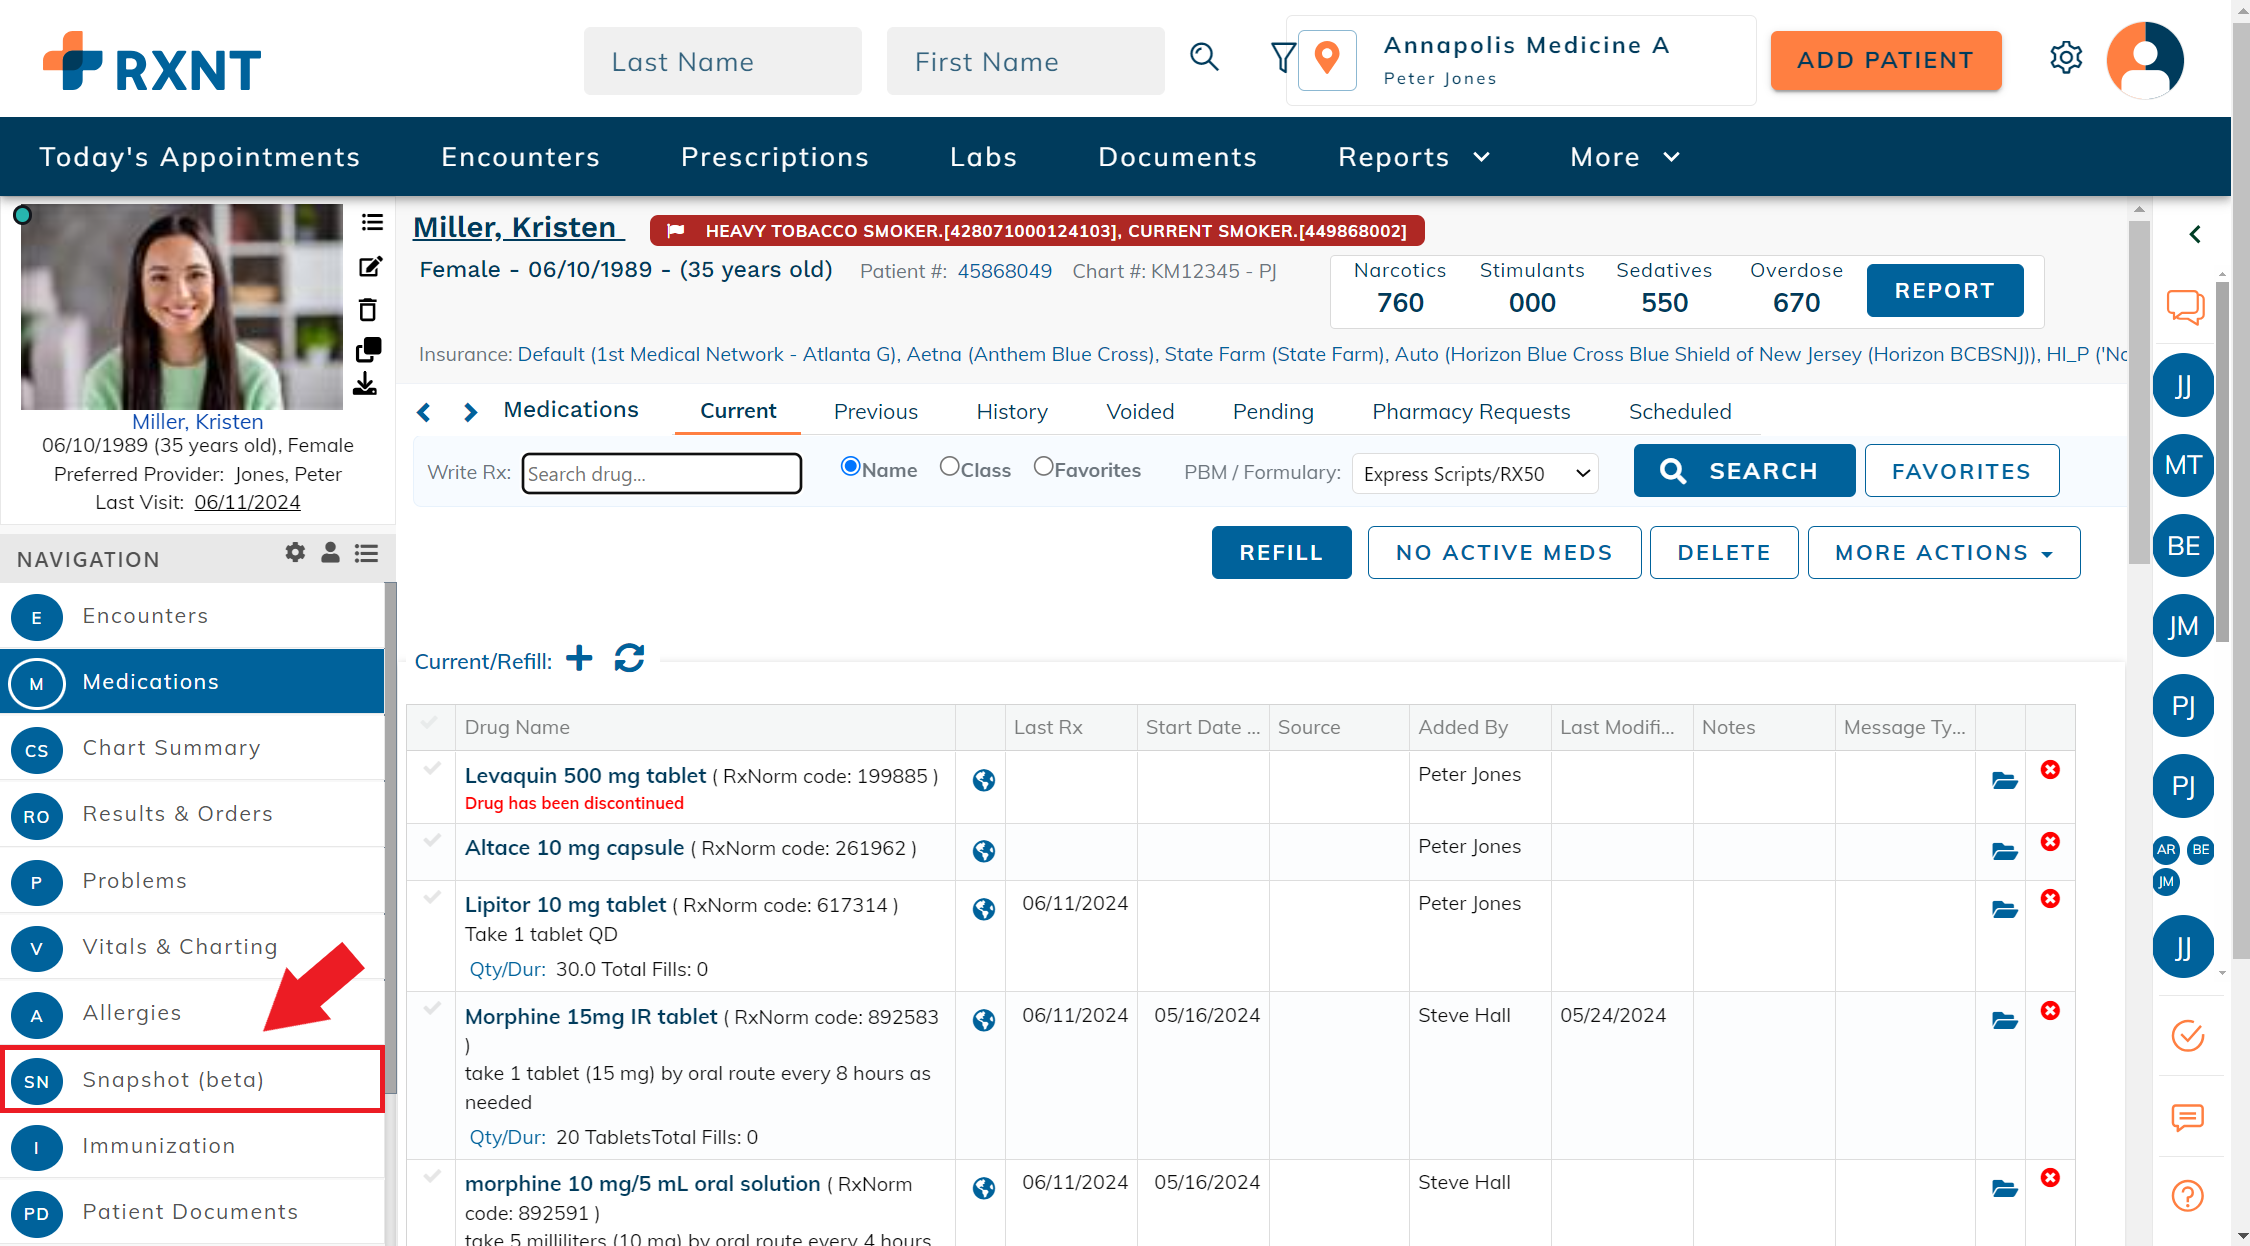Open the PBM / Formulary dropdown
Viewport: 2250px width, 1246px height.
coord(1475,473)
